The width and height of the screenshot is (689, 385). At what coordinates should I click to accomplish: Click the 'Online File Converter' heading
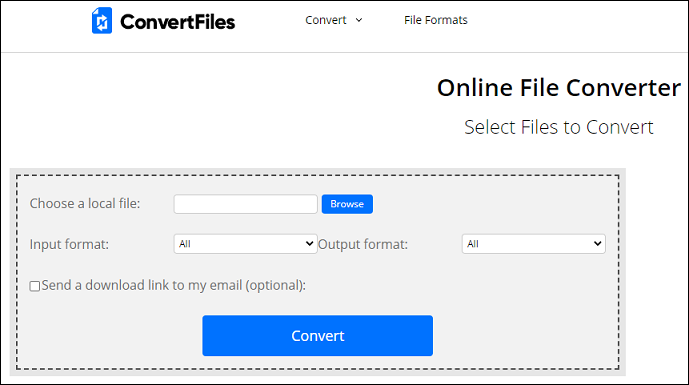coord(558,87)
